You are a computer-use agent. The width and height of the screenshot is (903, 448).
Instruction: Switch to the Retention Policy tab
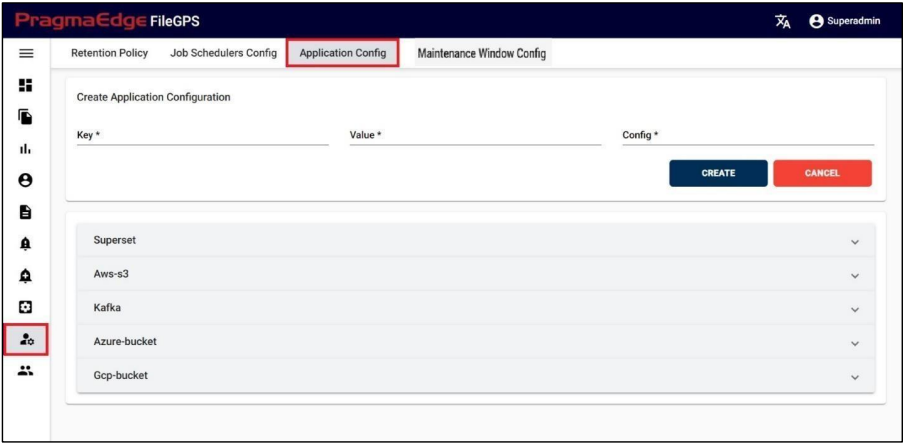109,54
